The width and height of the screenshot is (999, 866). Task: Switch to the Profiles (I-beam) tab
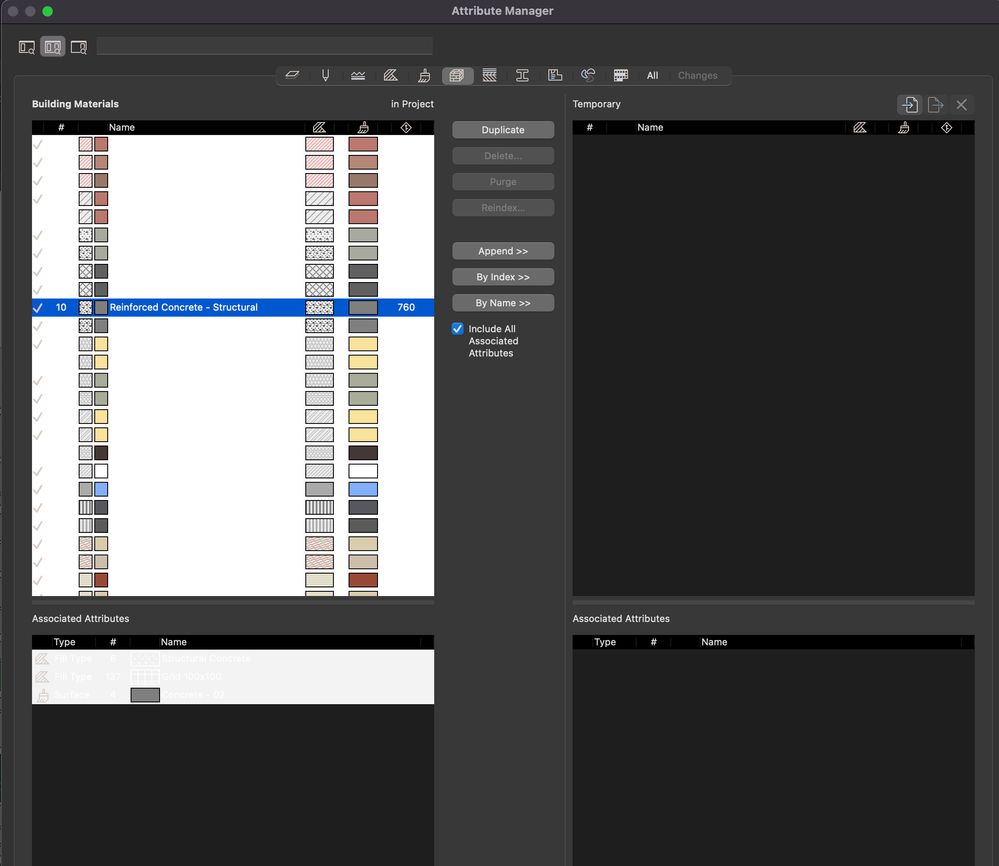pyautogui.click(x=522, y=75)
